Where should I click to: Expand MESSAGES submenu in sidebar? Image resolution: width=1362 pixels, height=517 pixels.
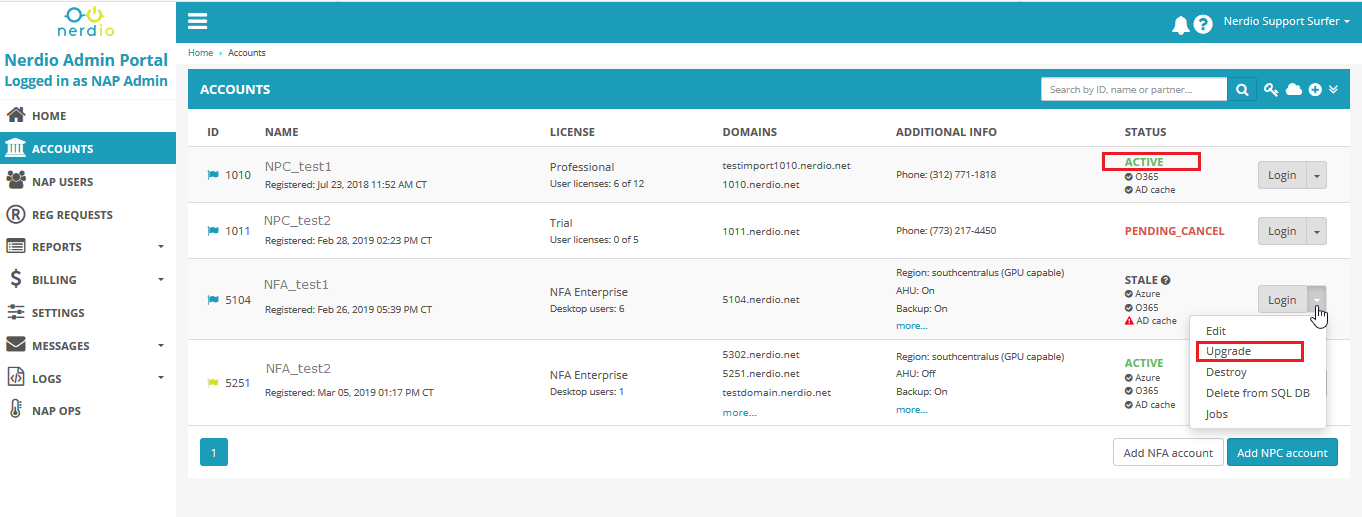pos(88,346)
